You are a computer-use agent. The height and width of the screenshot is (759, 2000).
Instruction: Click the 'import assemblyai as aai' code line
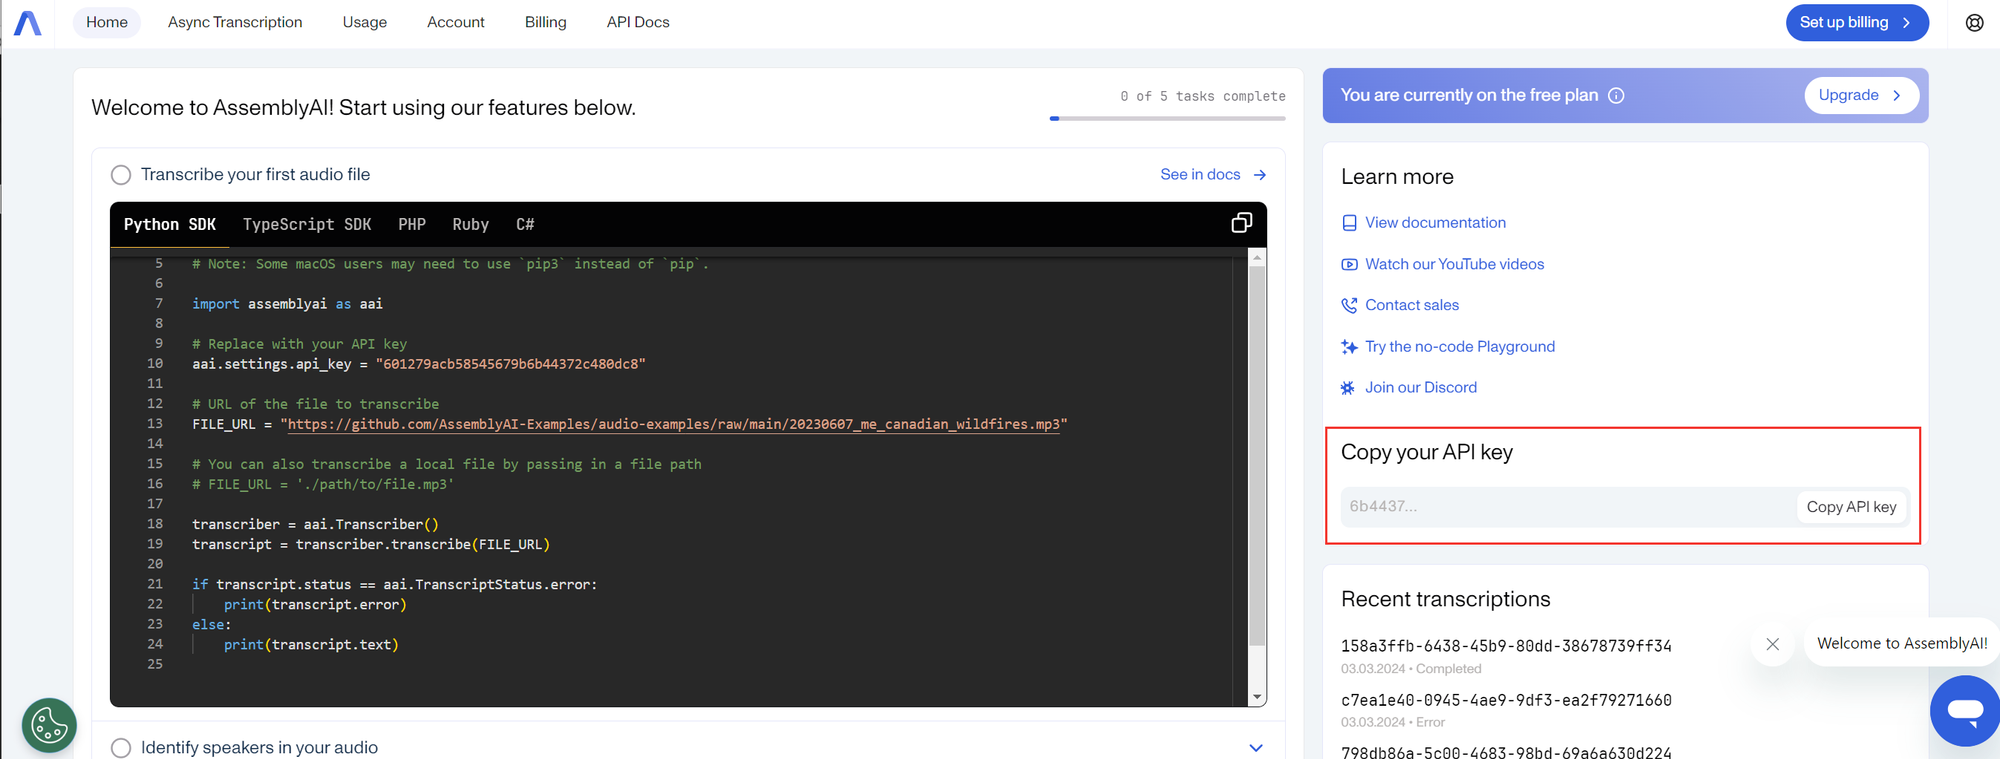[x=288, y=304]
